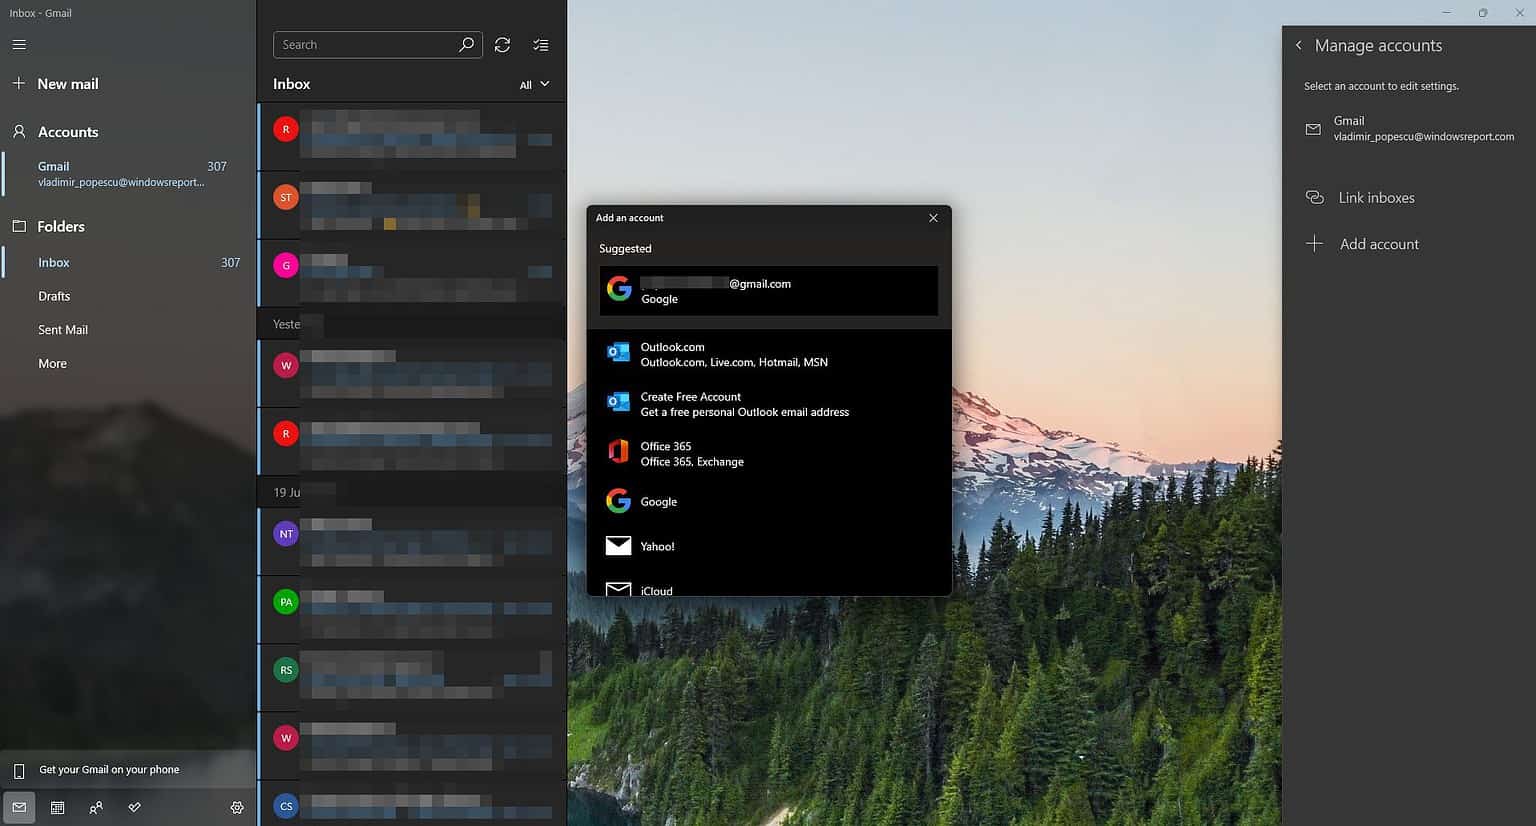Sync mail using the refresh icon
Screen dimensions: 1536x826
tap(502, 44)
